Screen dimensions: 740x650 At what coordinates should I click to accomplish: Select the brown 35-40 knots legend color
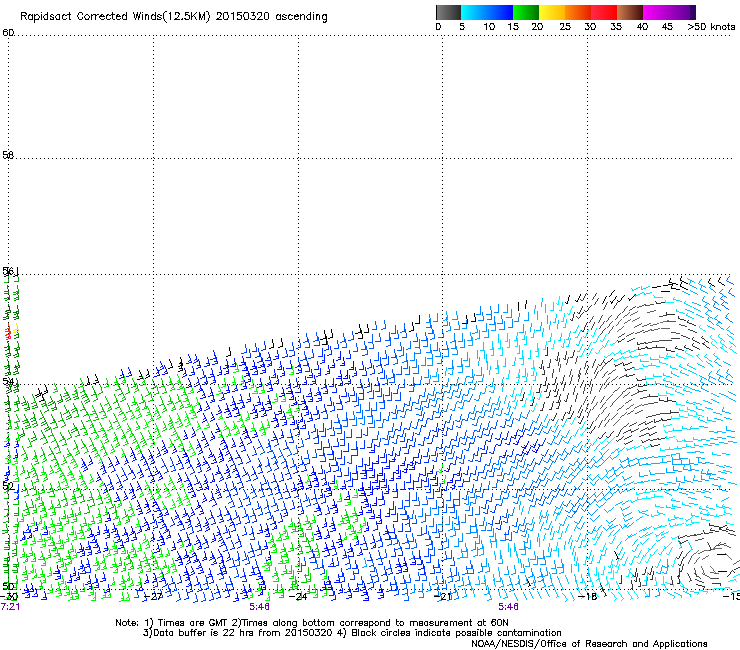(x=630, y=12)
